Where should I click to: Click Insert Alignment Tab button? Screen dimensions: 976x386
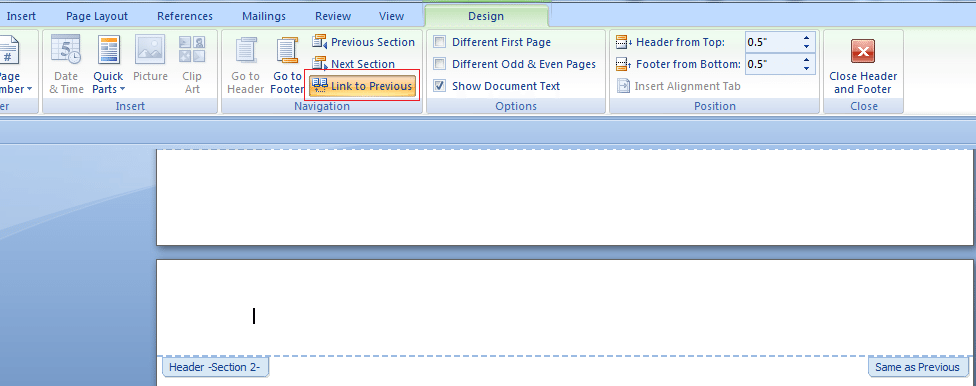coord(679,86)
